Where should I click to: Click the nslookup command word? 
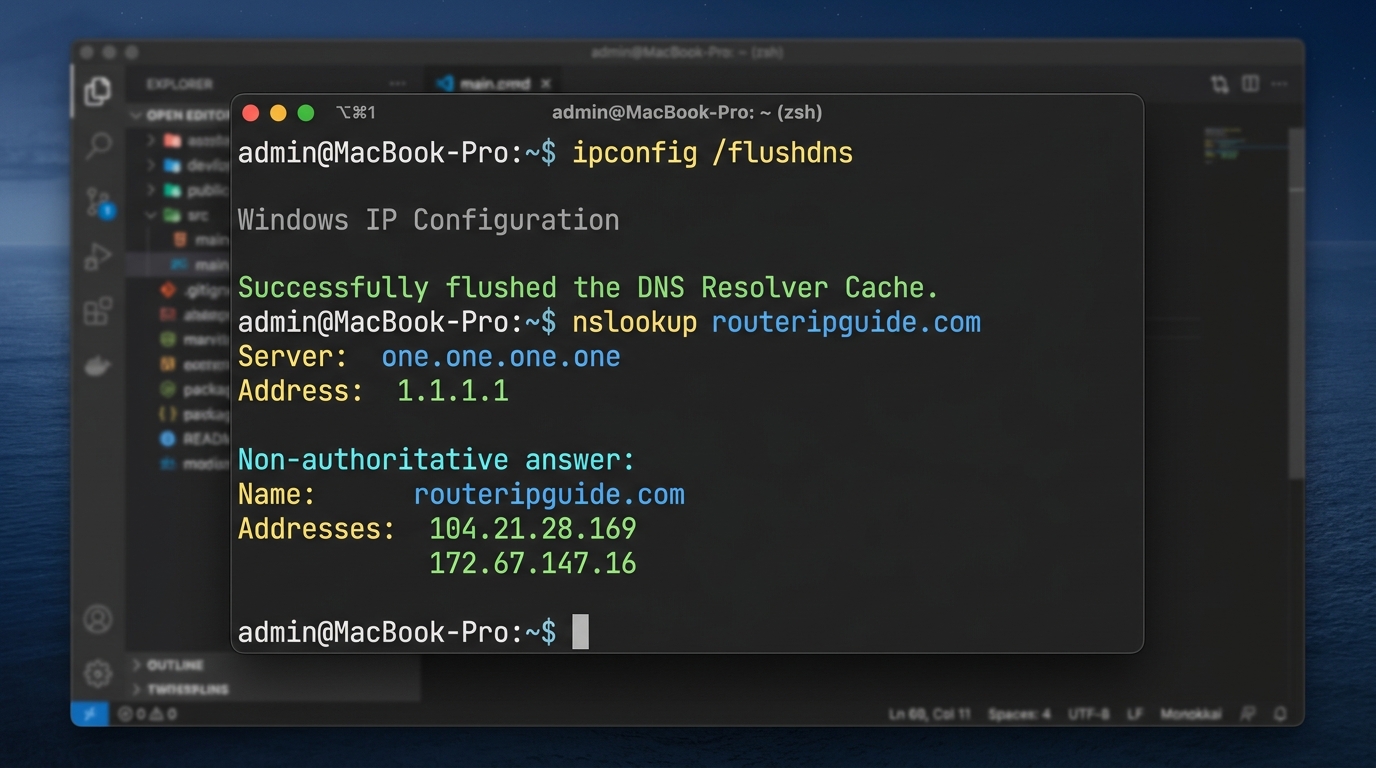point(634,322)
